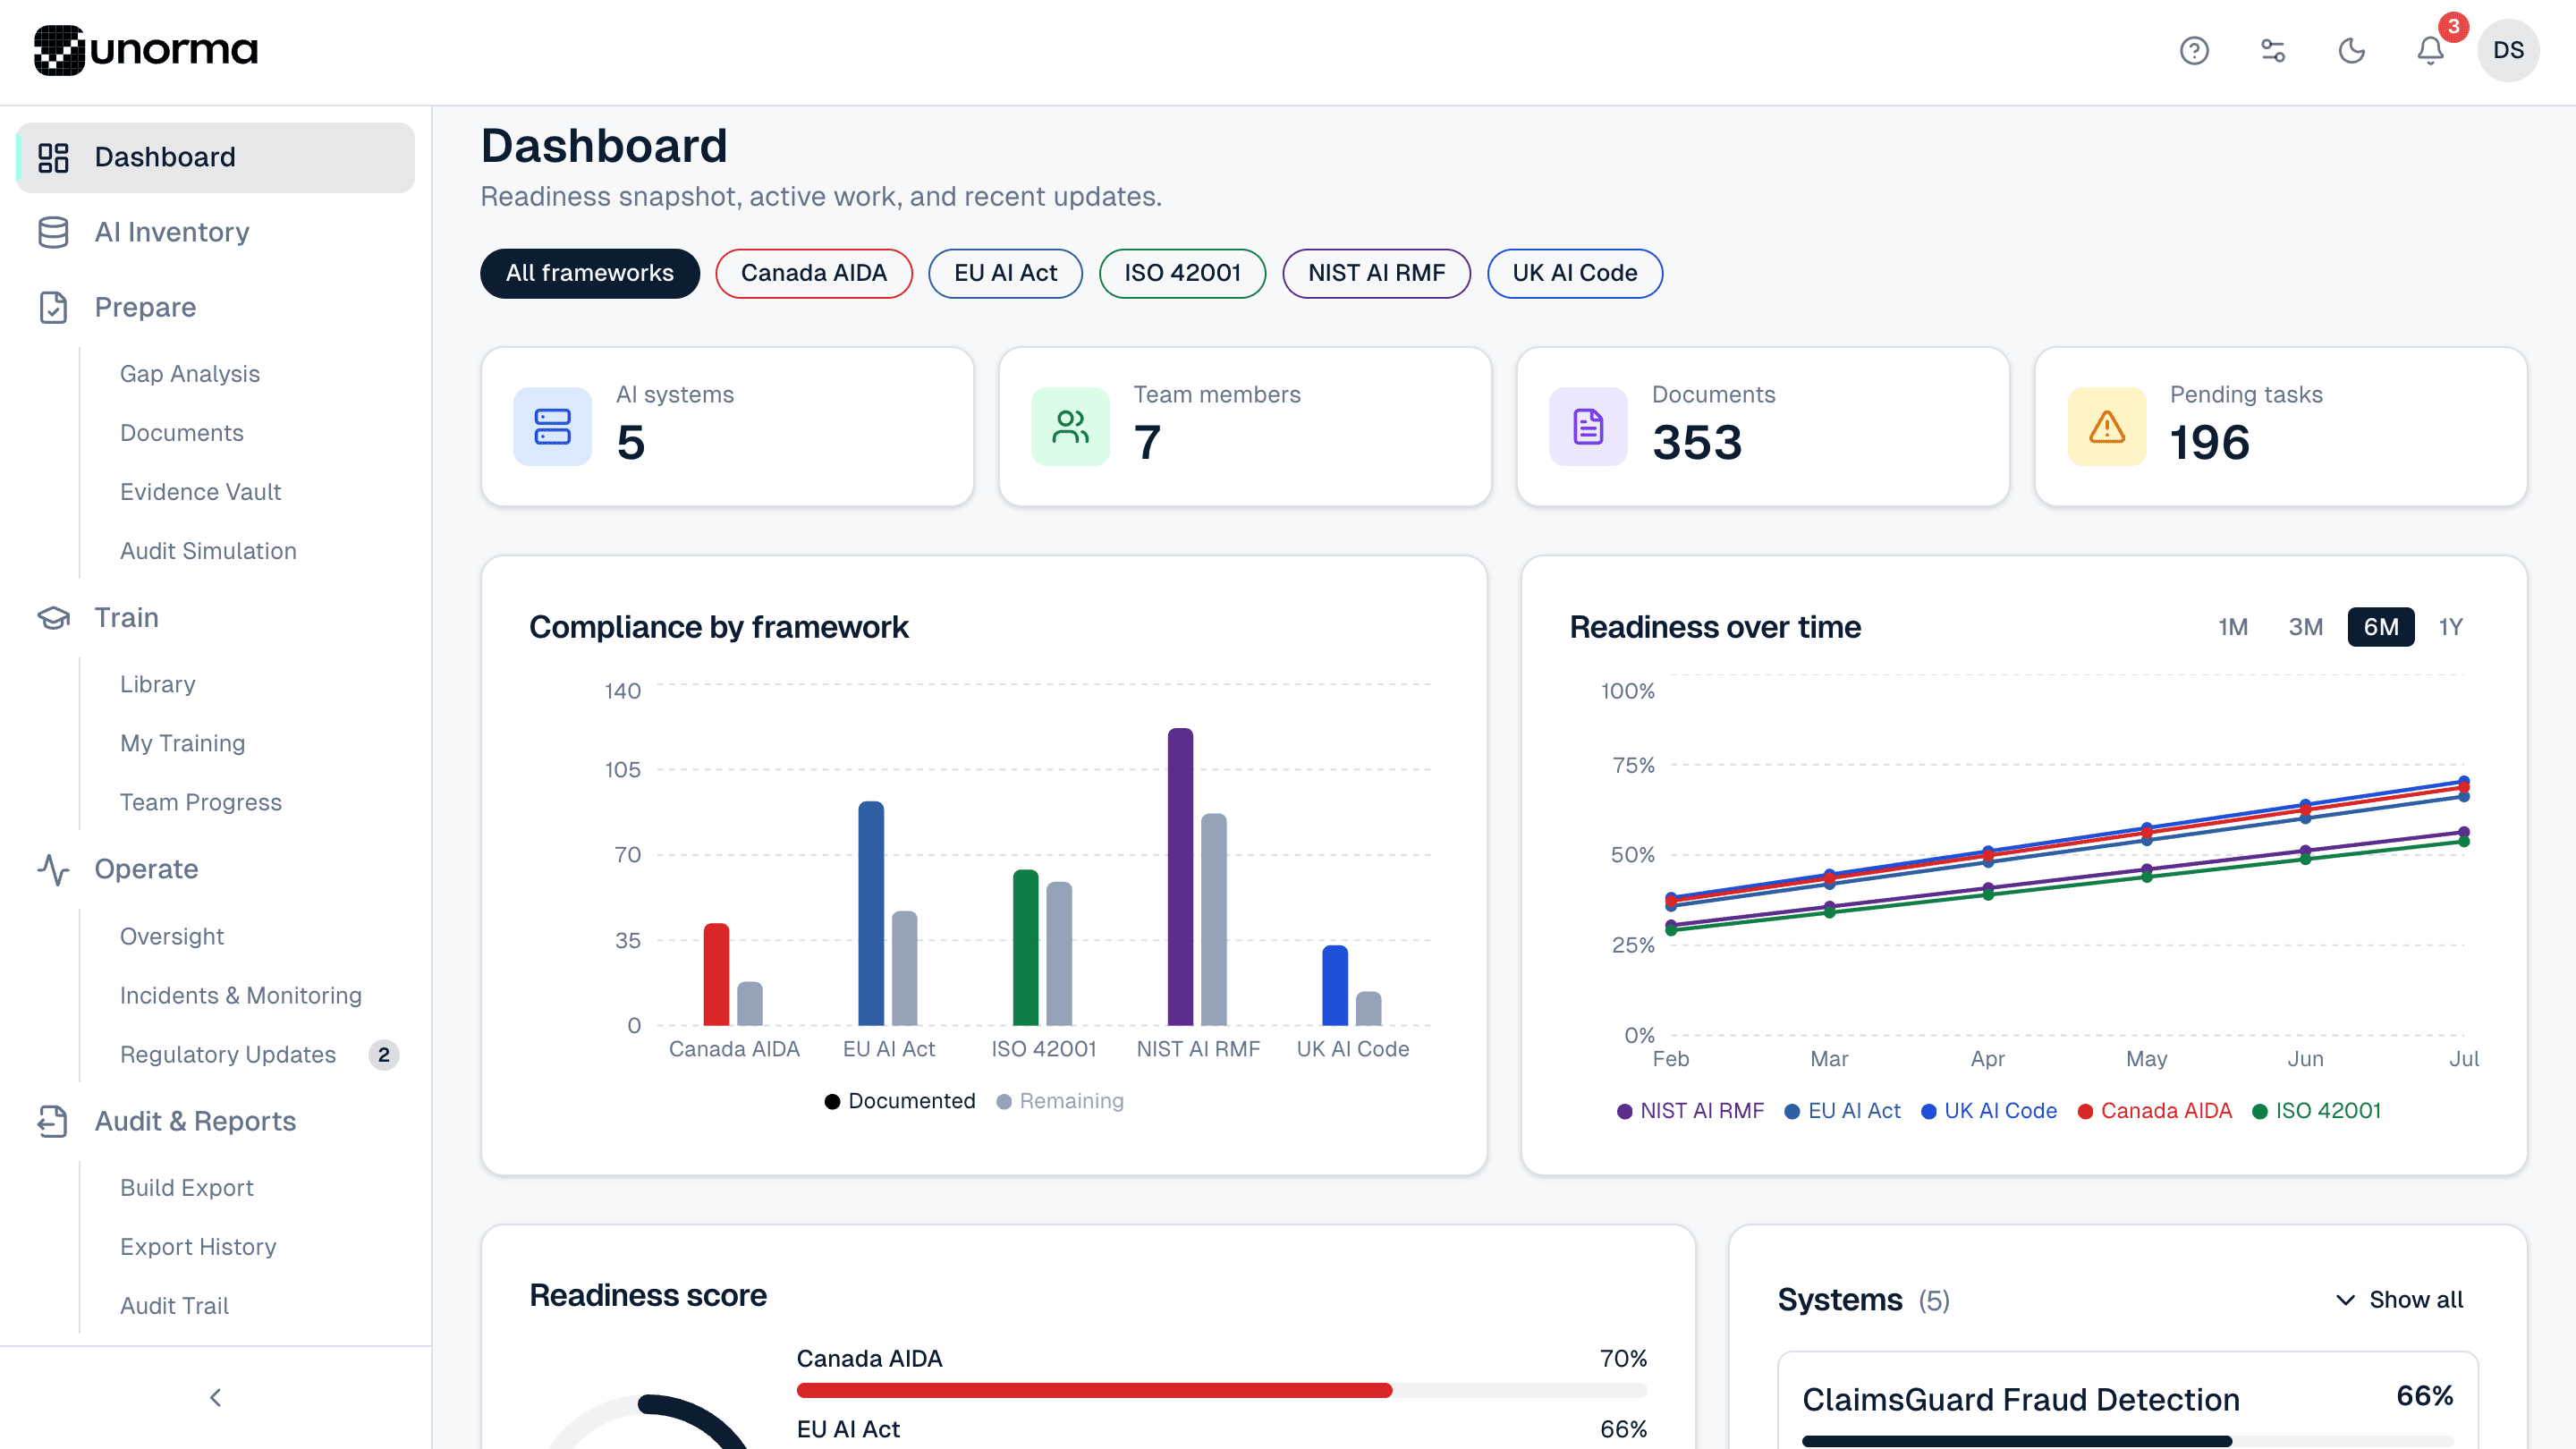Toggle Remaining legend in compliance chart
The width and height of the screenshot is (2576, 1449).
[x=1060, y=1100]
